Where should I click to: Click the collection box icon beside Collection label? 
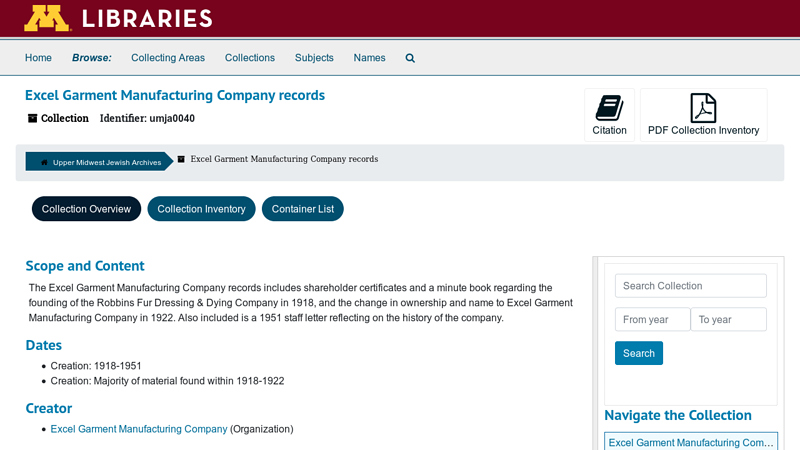(x=32, y=118)
